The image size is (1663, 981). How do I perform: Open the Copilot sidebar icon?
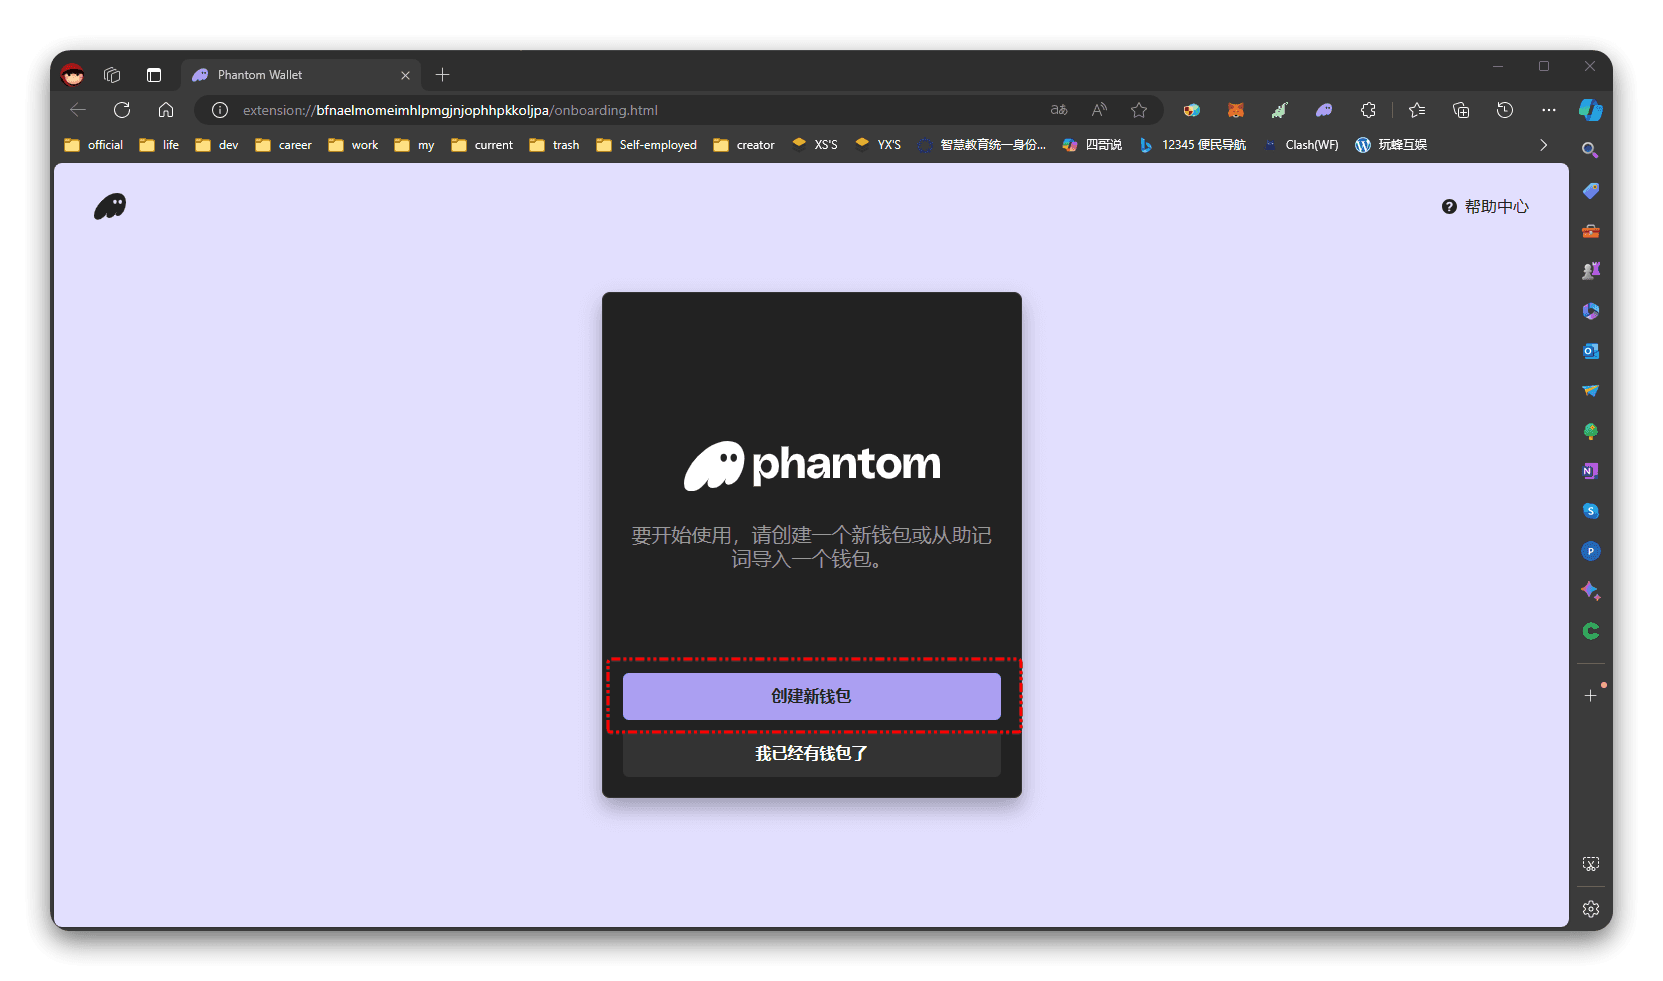point(1591,110)
